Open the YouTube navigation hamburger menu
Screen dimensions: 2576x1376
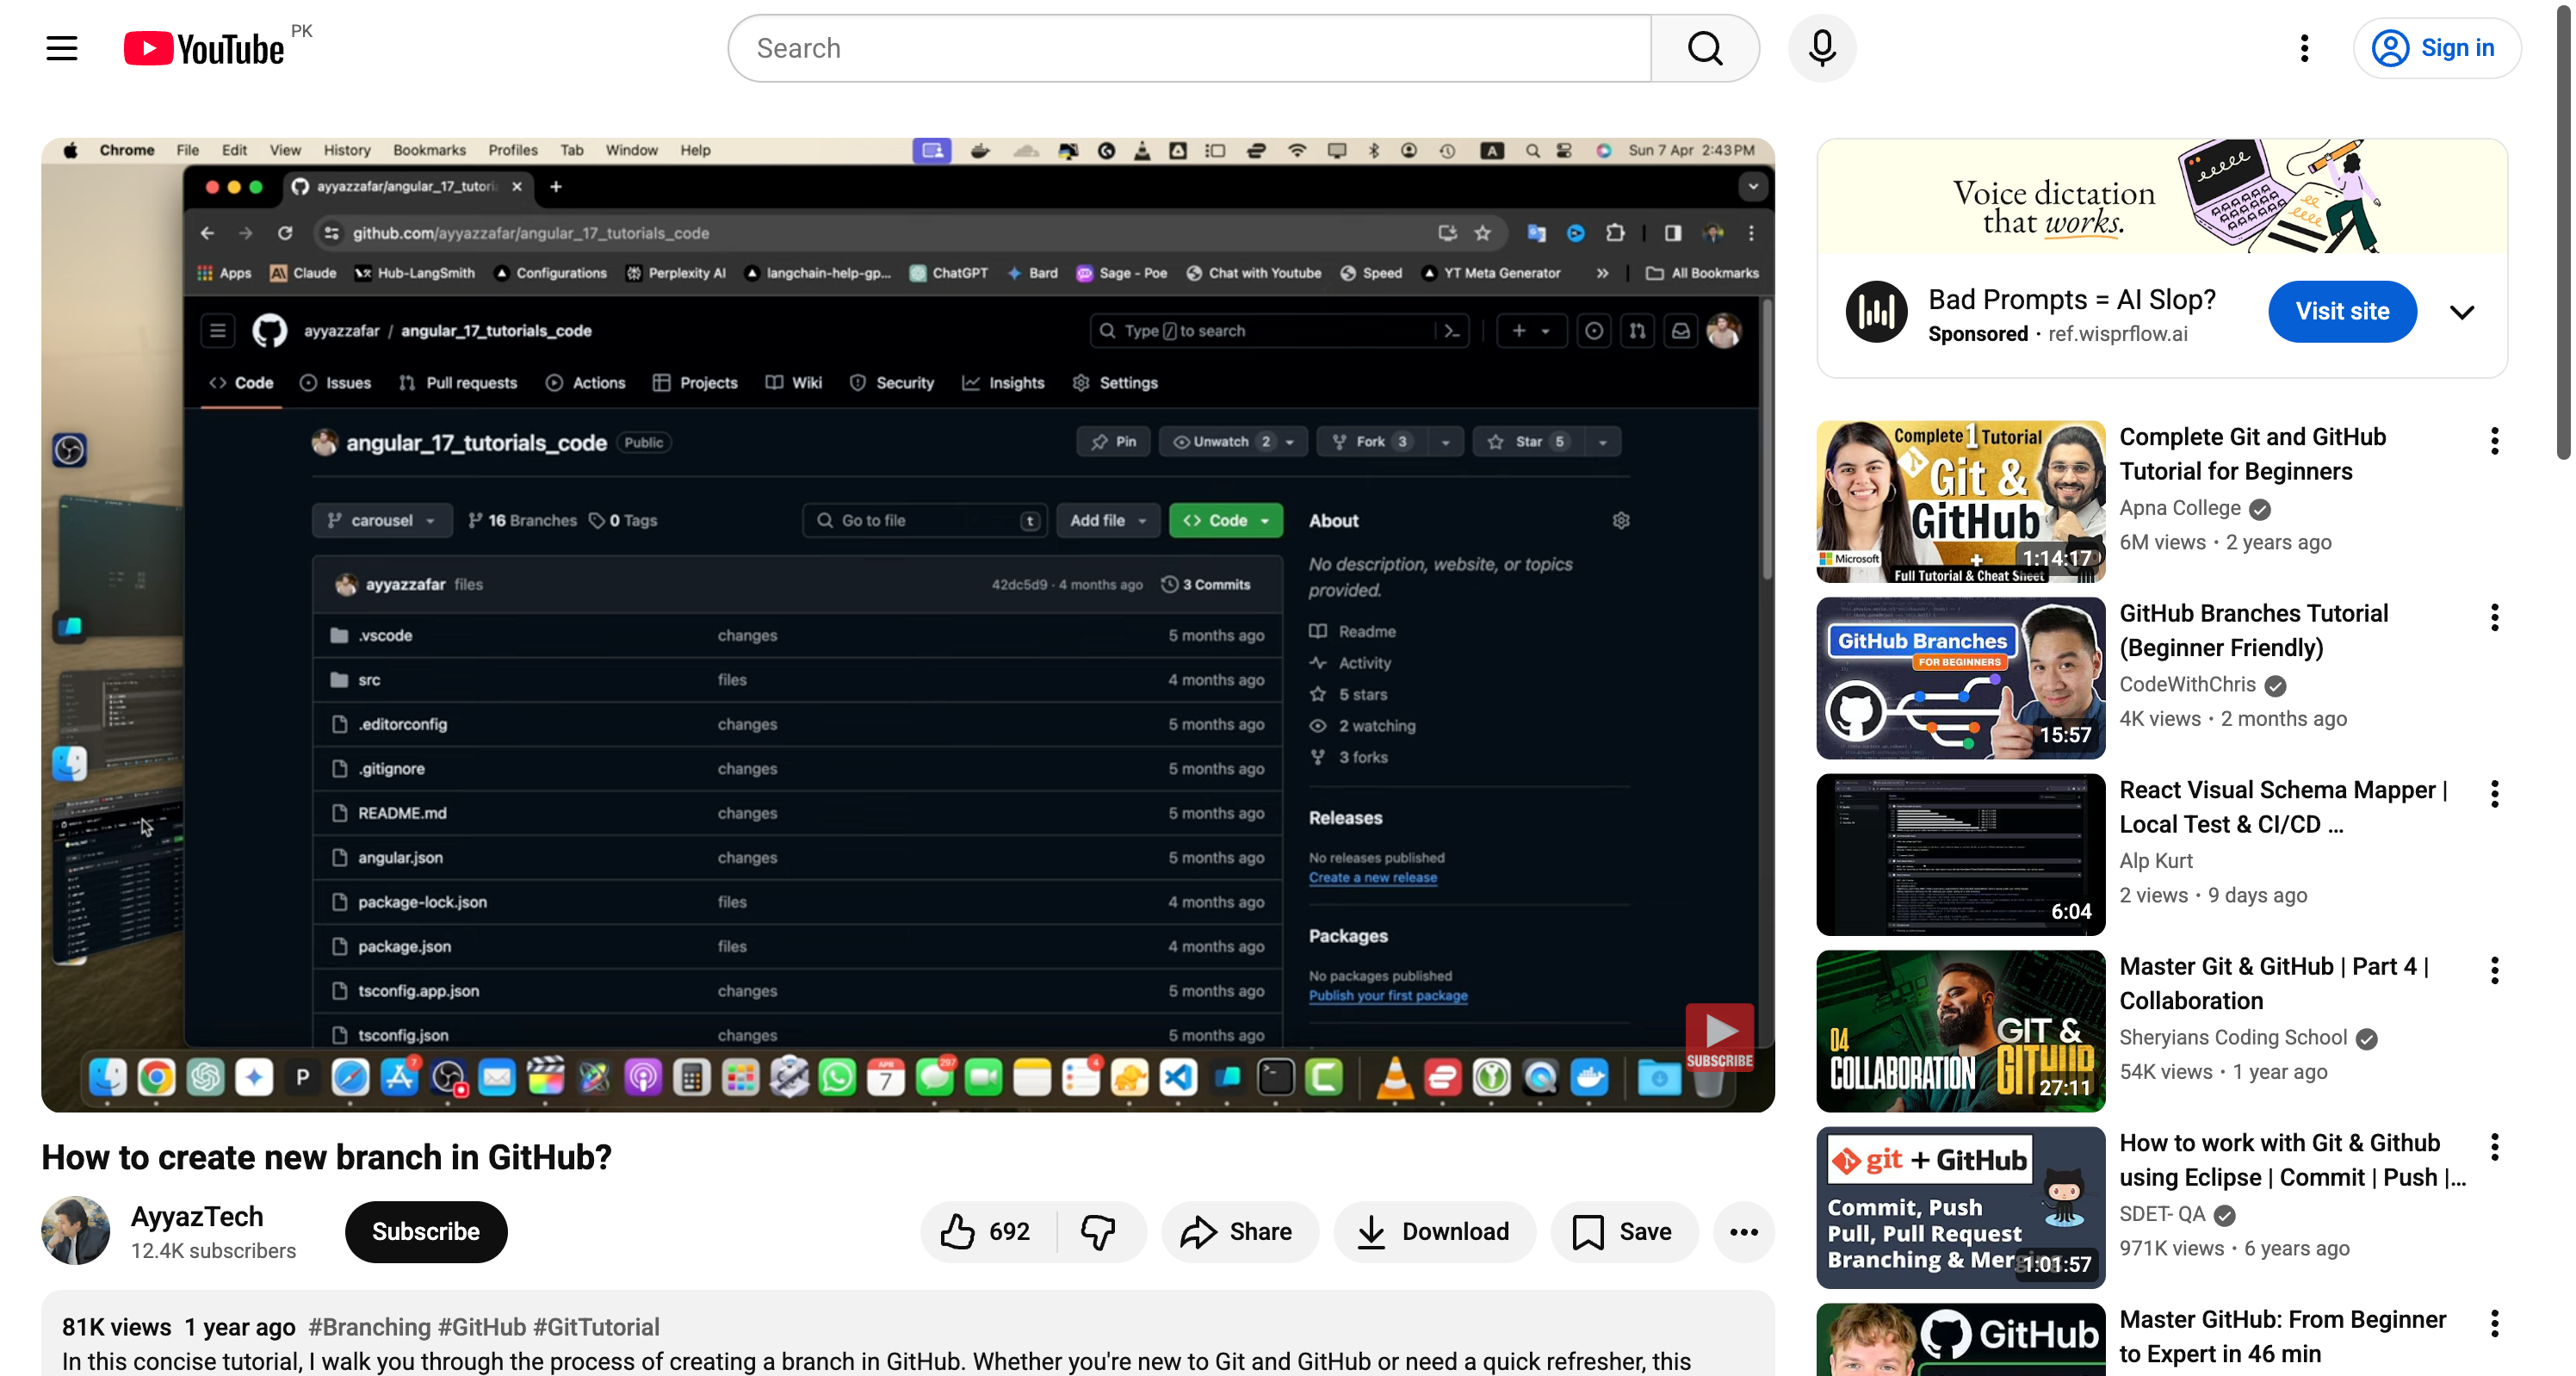point(62,47)
